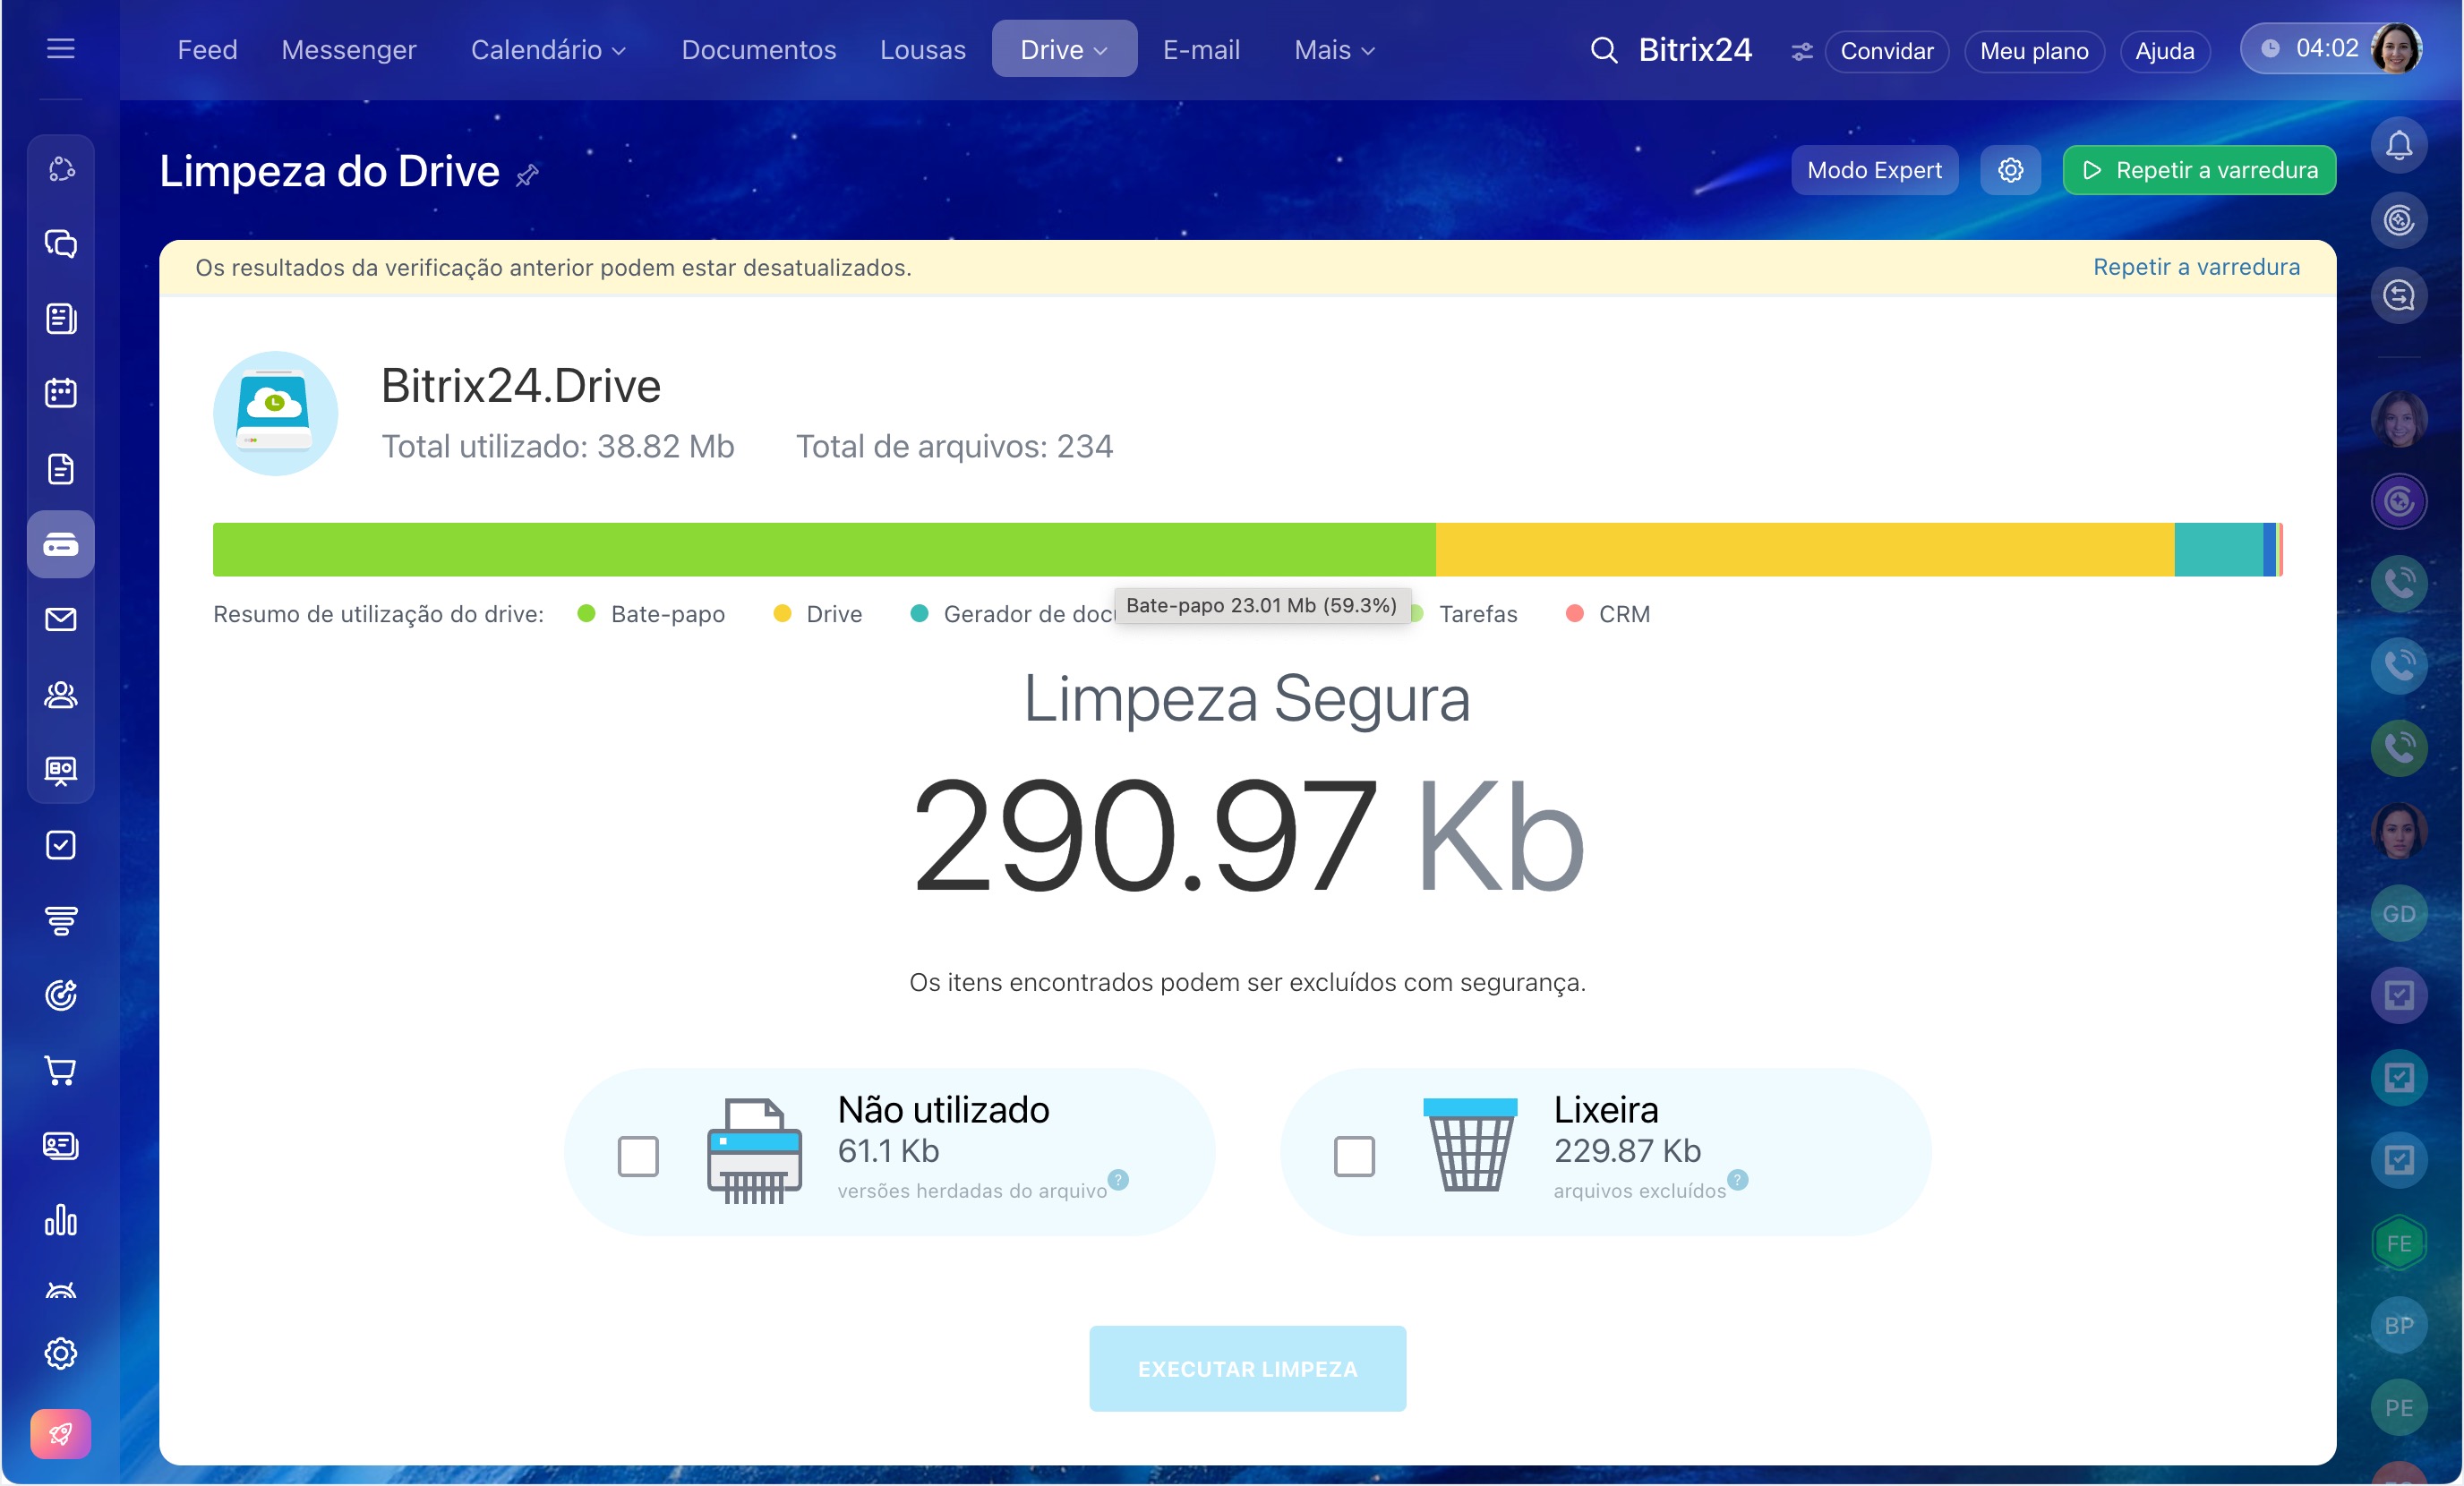
Task: Open the Documentos menu item
Action: click(758, 50)
